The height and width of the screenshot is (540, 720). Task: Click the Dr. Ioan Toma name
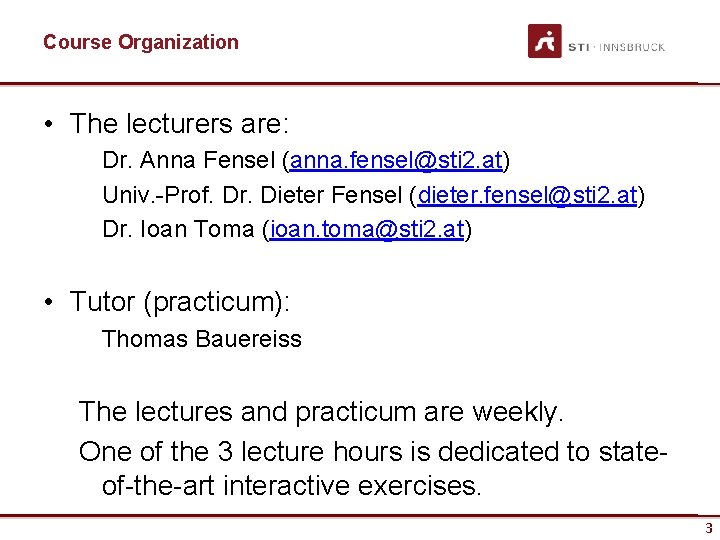tap(178, 229)
